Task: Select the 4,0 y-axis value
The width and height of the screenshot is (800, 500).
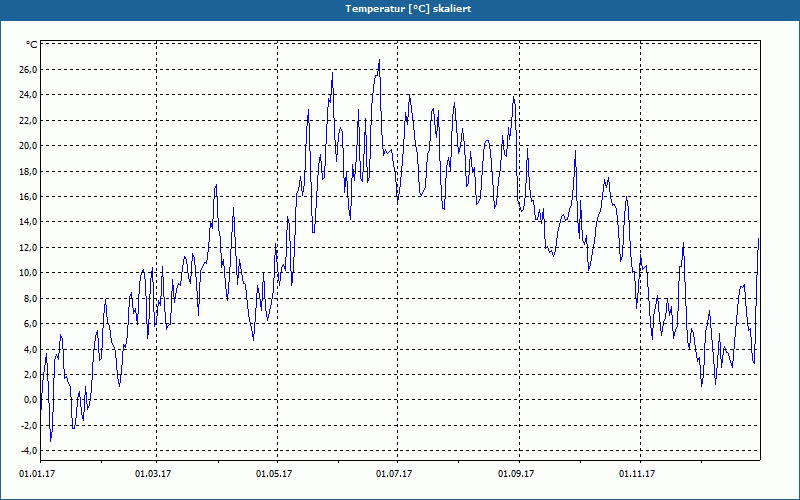Action: point(31,349)
